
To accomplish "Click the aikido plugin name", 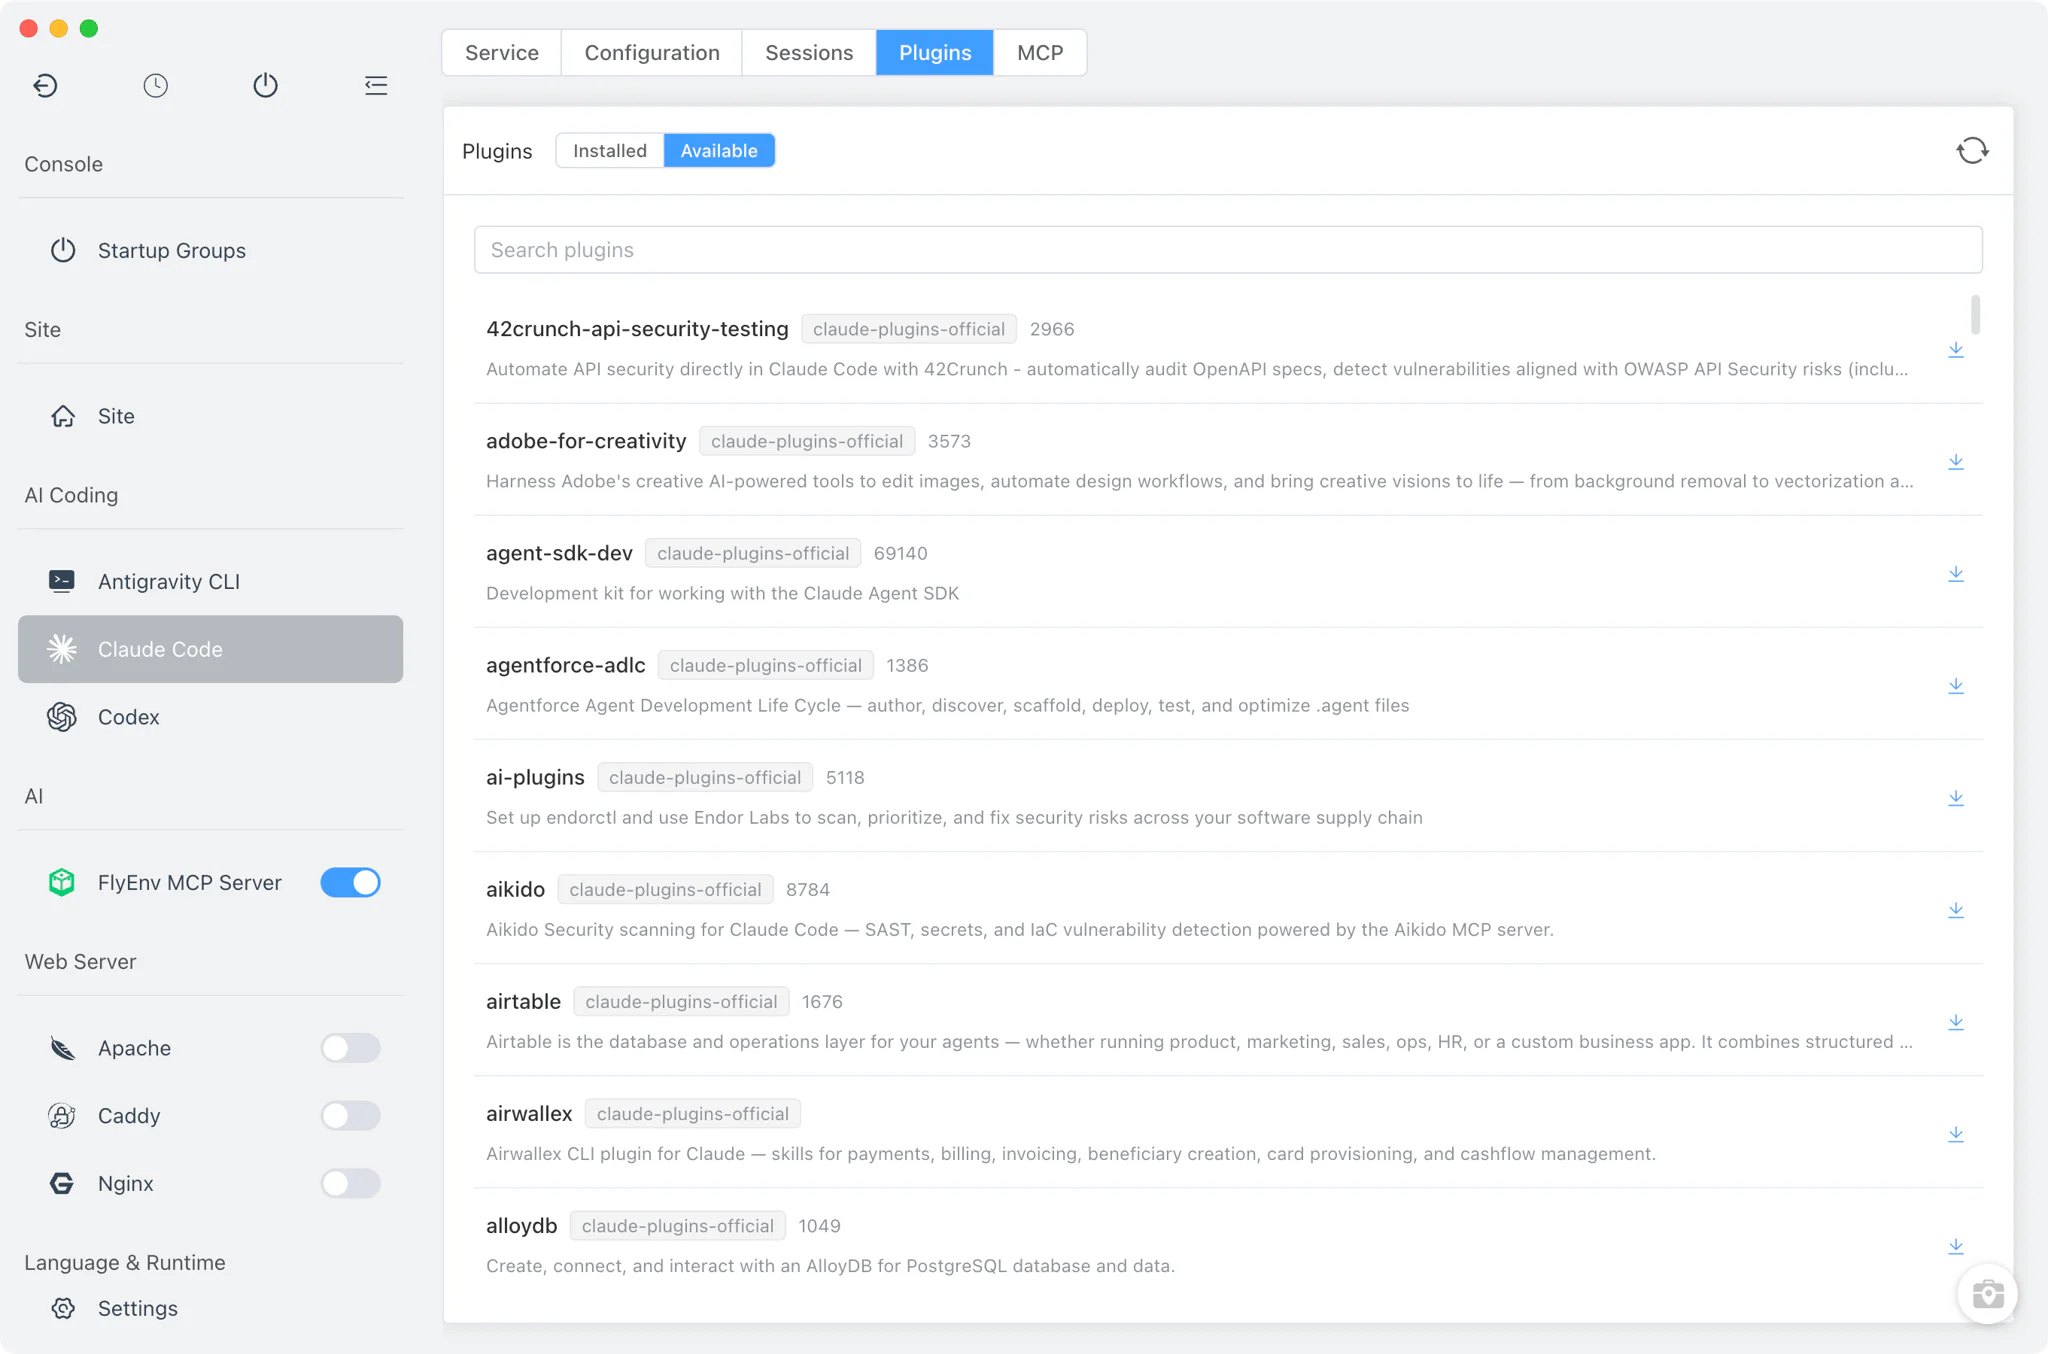I will (515, 889).
